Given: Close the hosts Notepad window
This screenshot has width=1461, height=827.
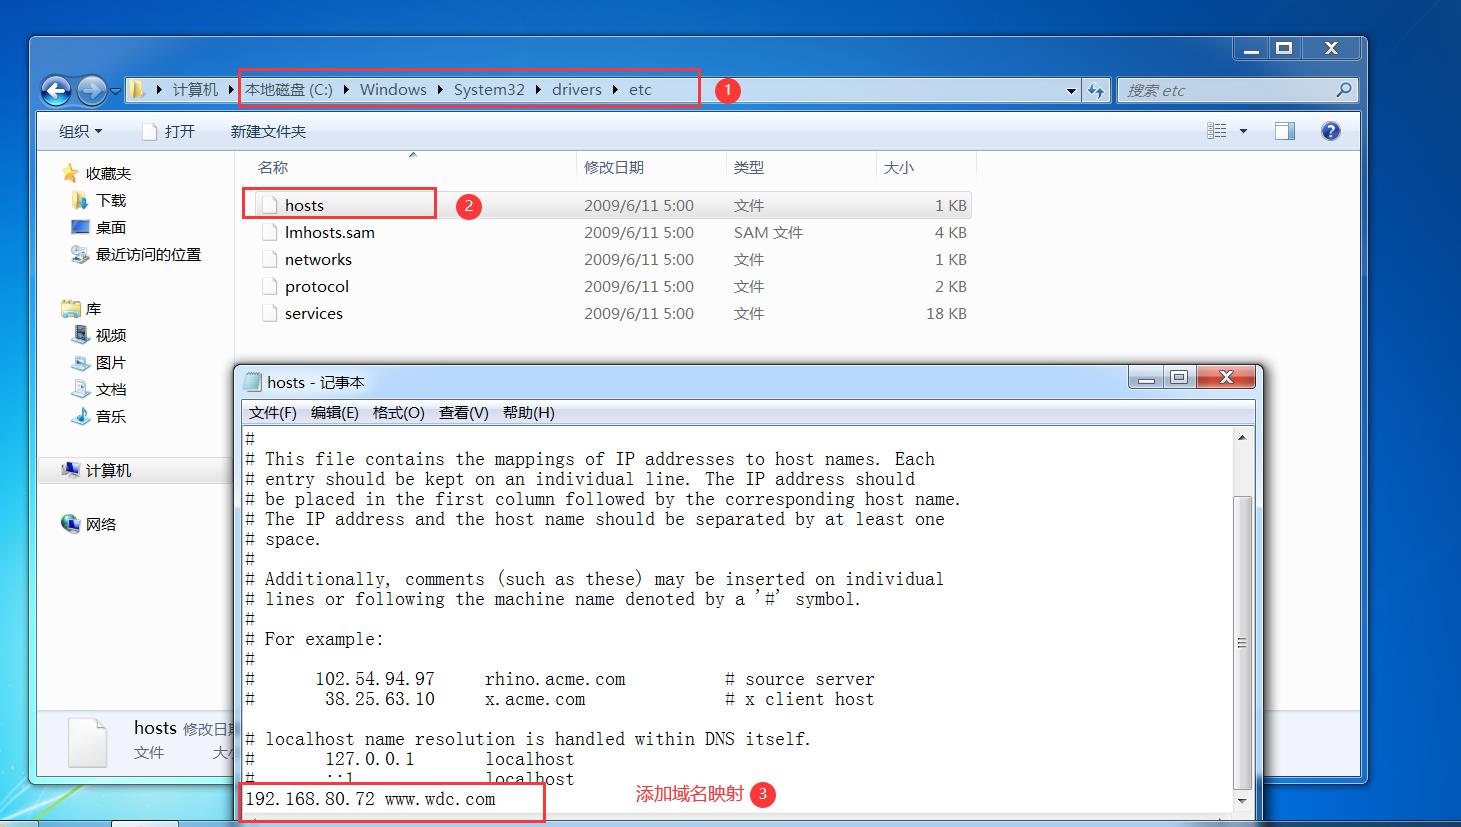Looking at the screenshot, I should coord(1226,378).
